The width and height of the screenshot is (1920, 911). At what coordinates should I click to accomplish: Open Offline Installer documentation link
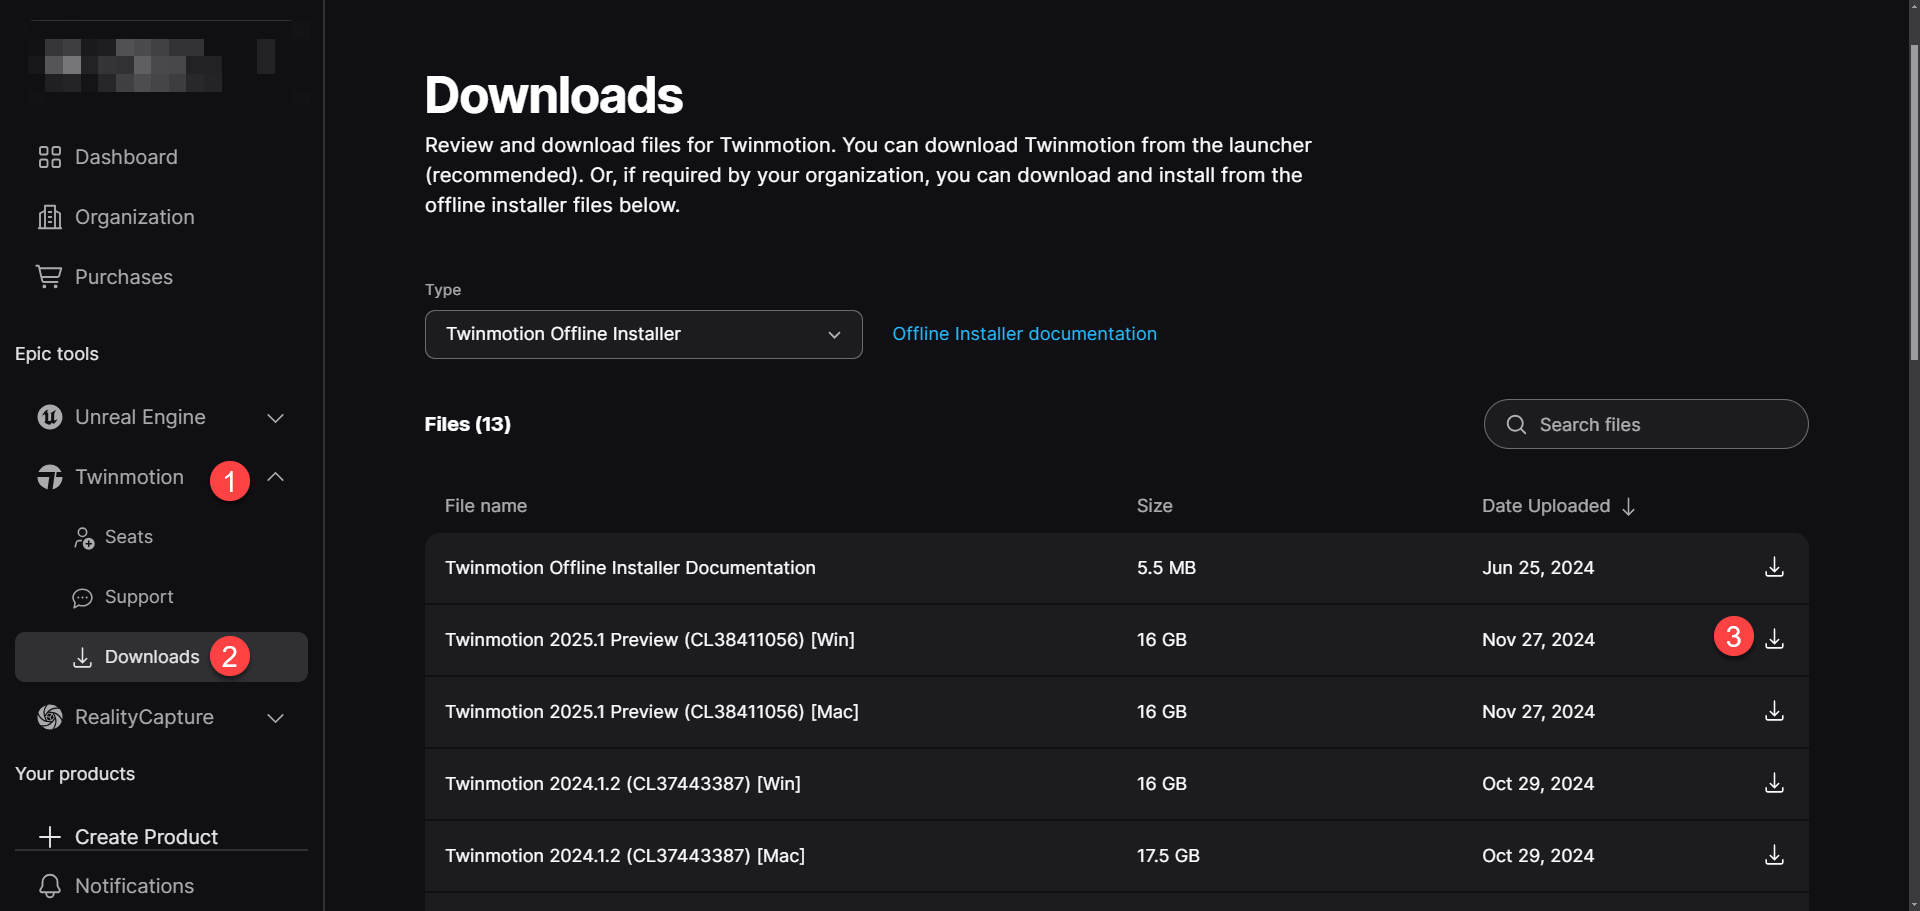[x=1024, y=334]
